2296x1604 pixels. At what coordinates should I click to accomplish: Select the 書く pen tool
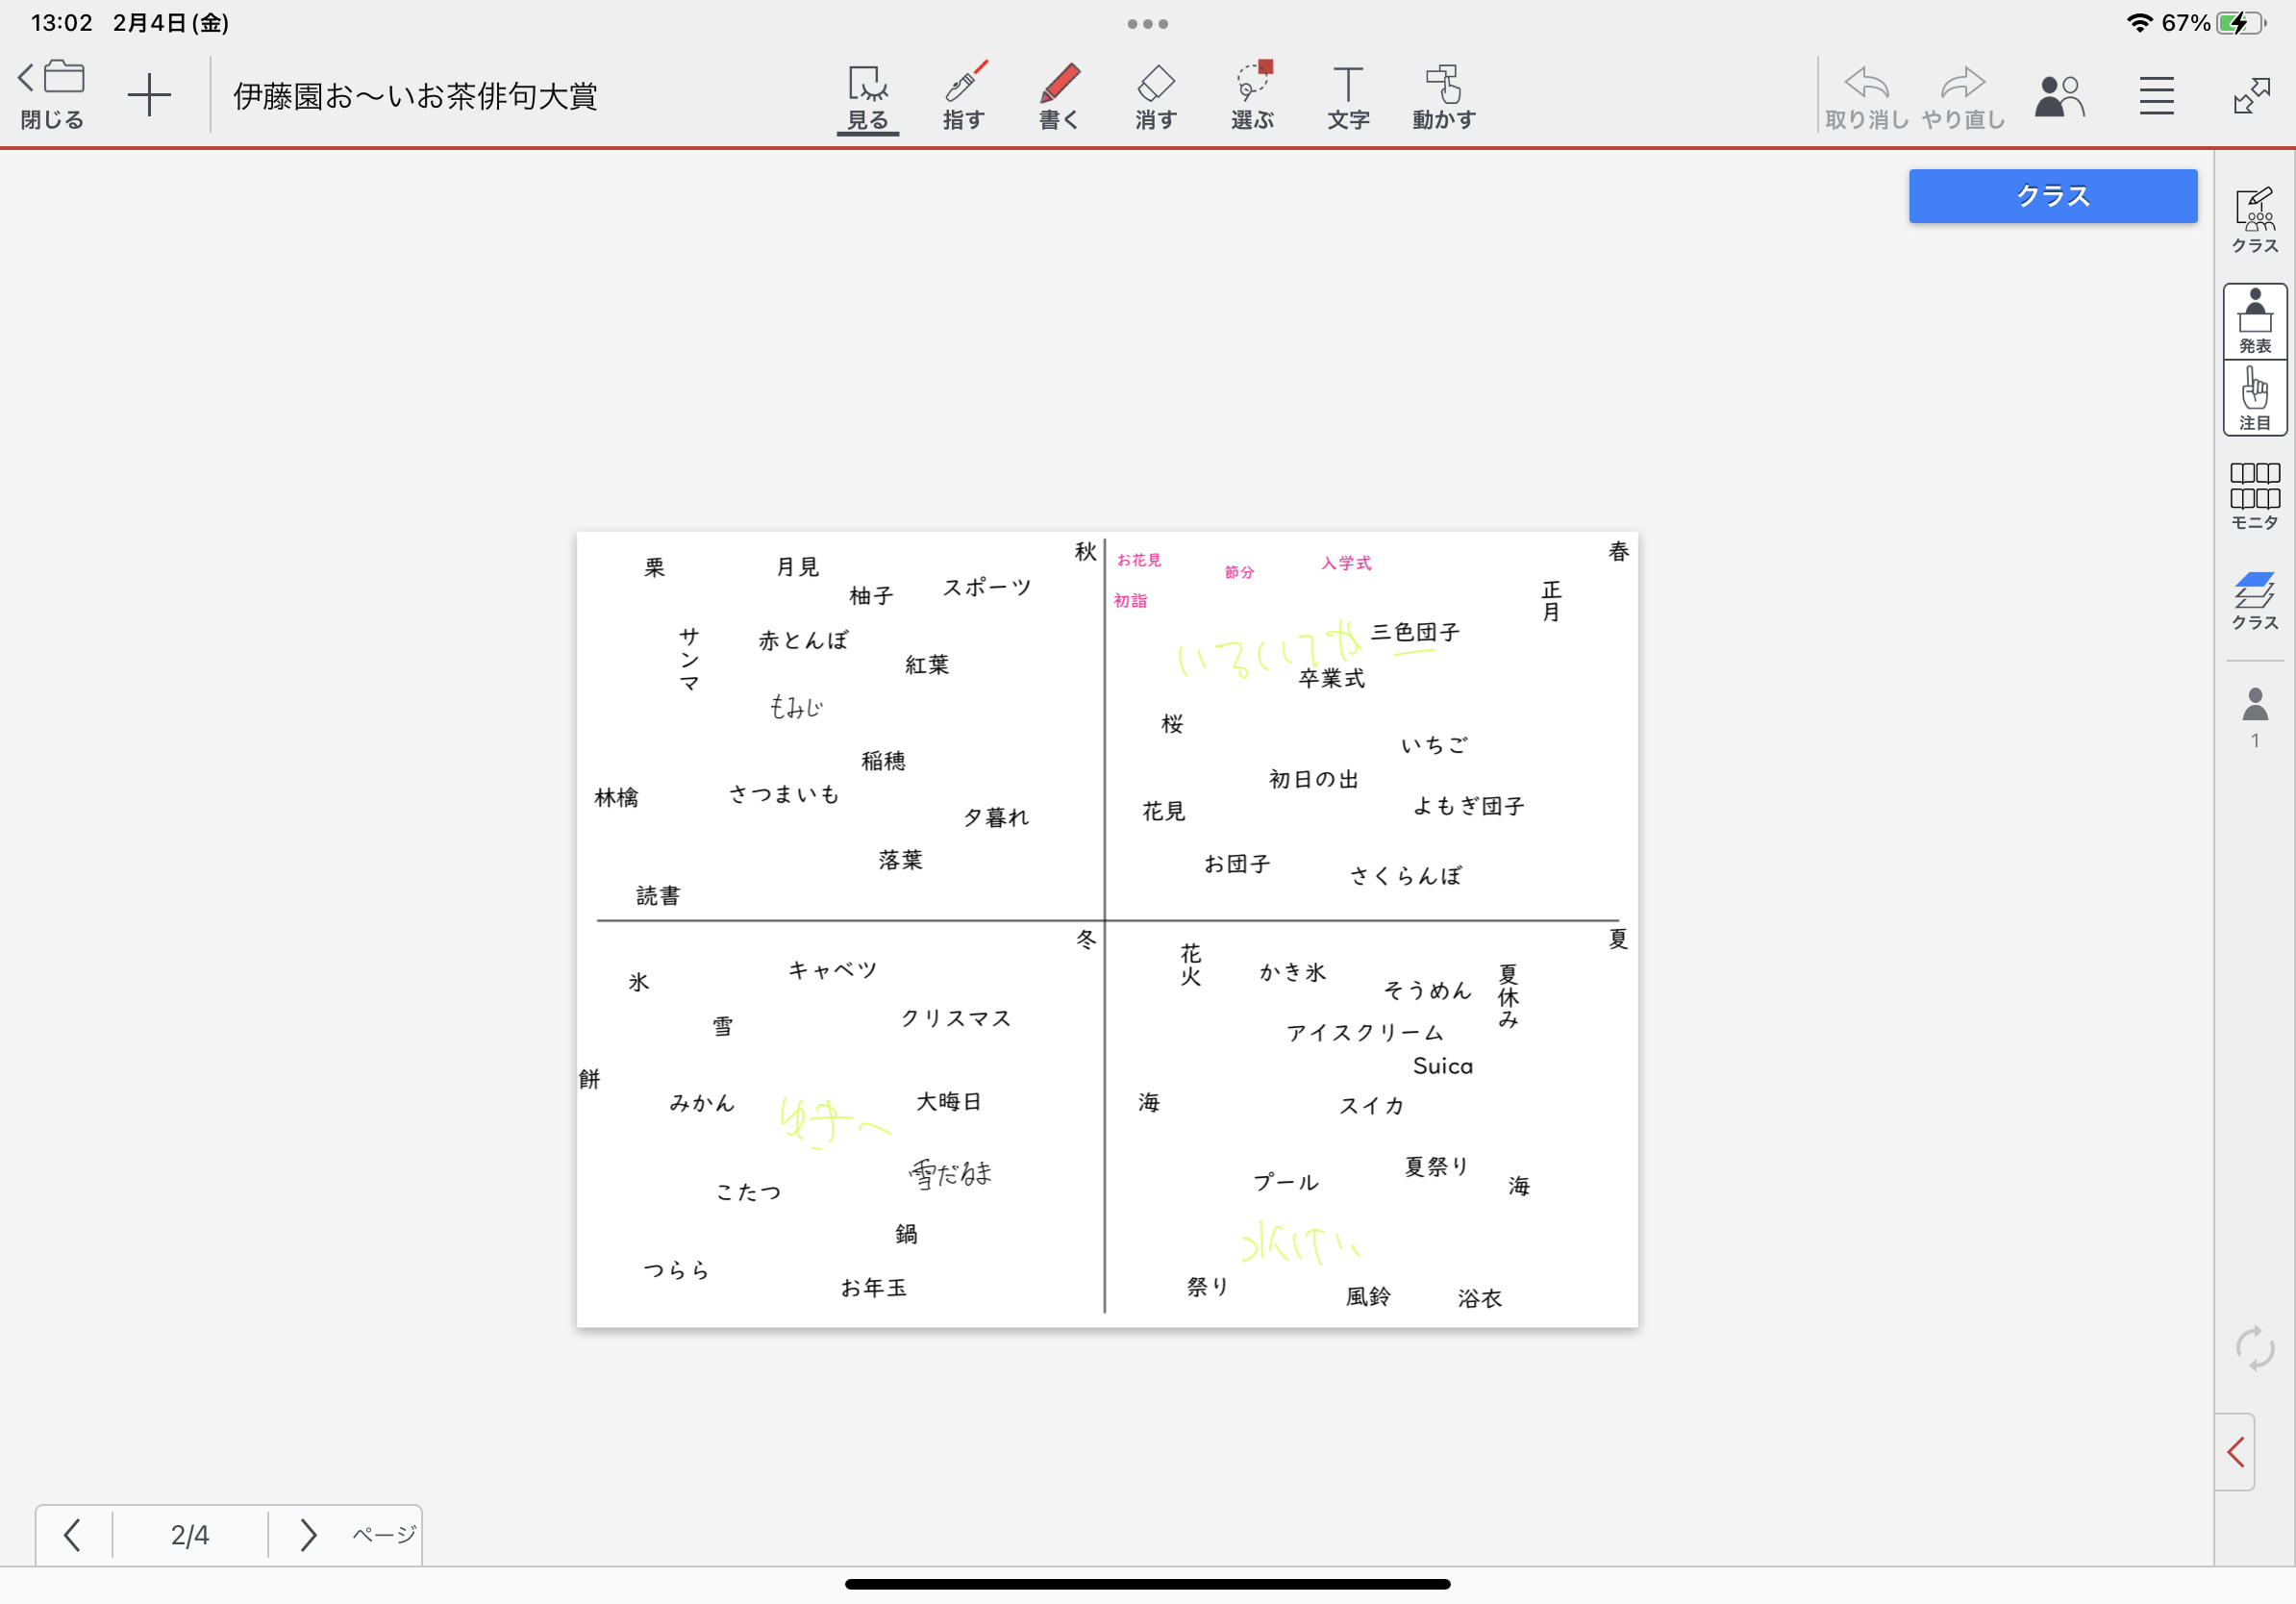(1059, 97)
